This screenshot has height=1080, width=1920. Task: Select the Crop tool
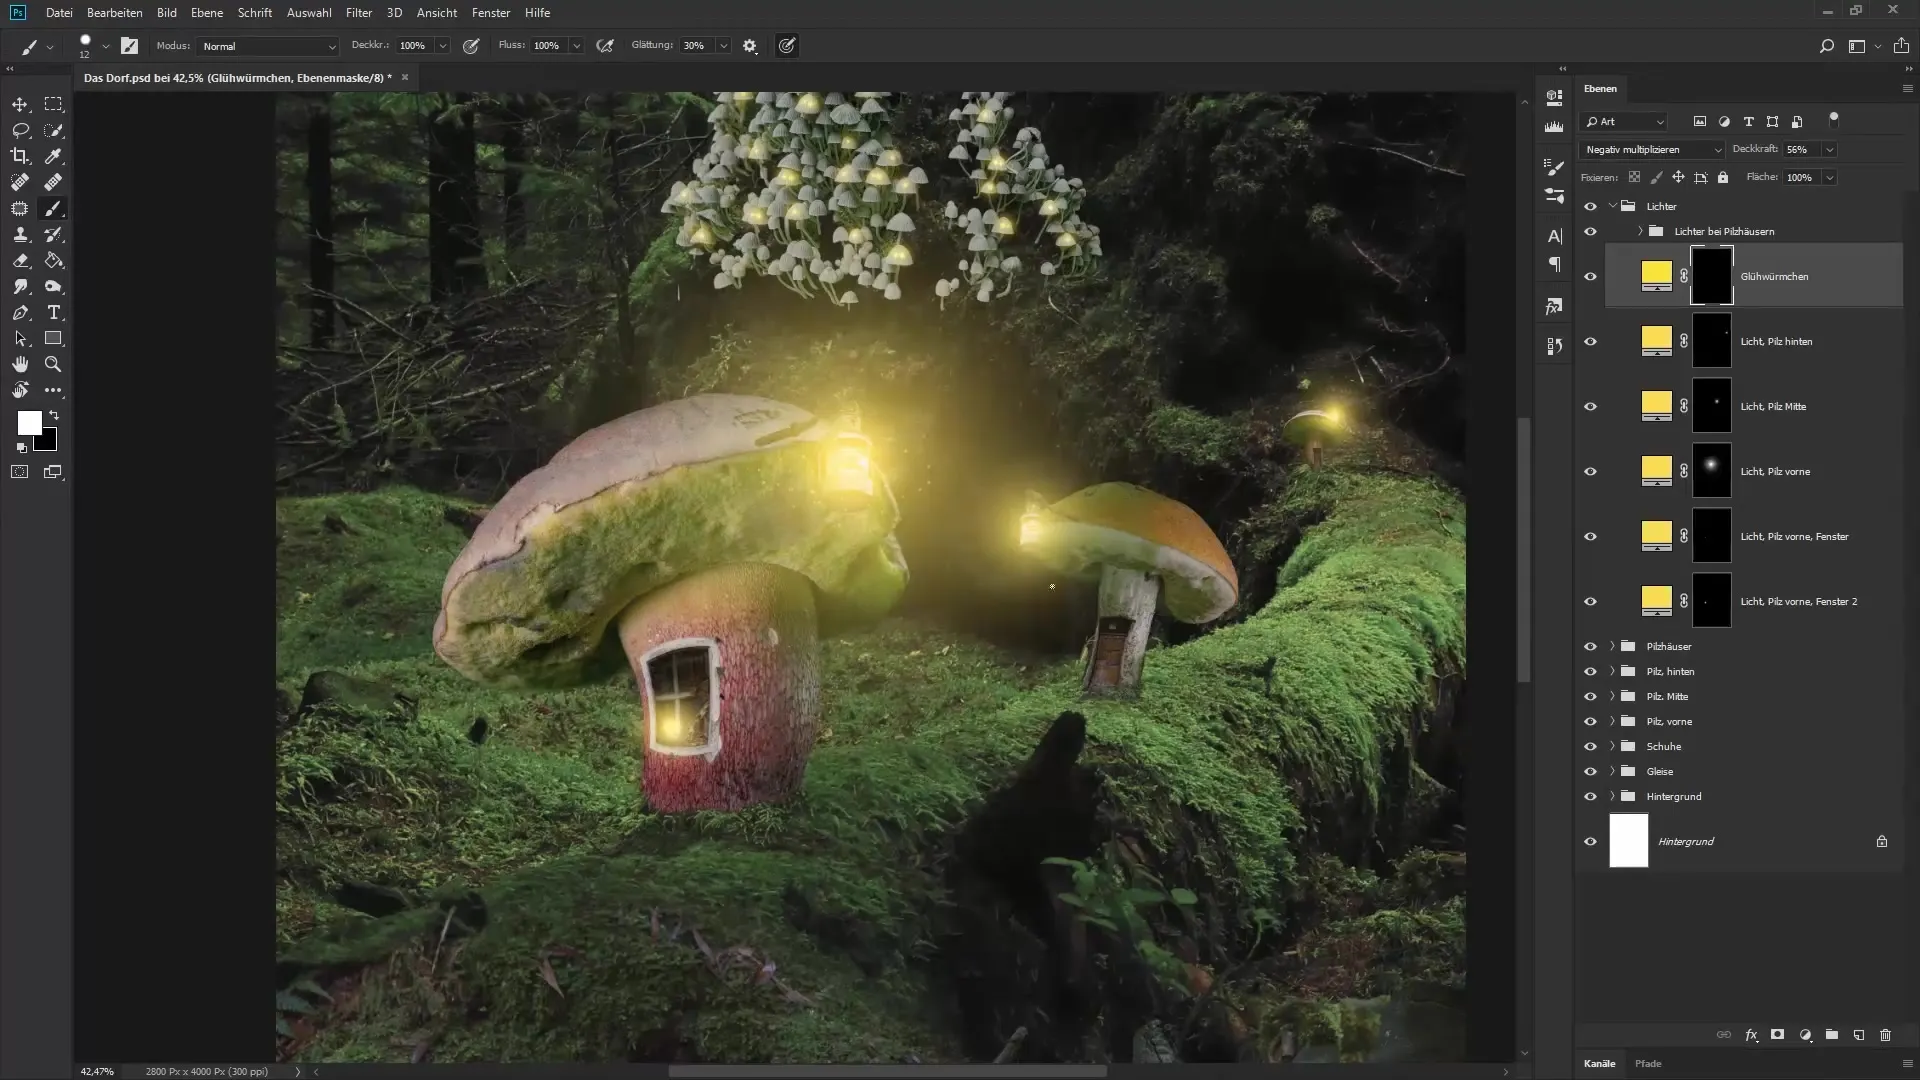(x=20, y=156)
